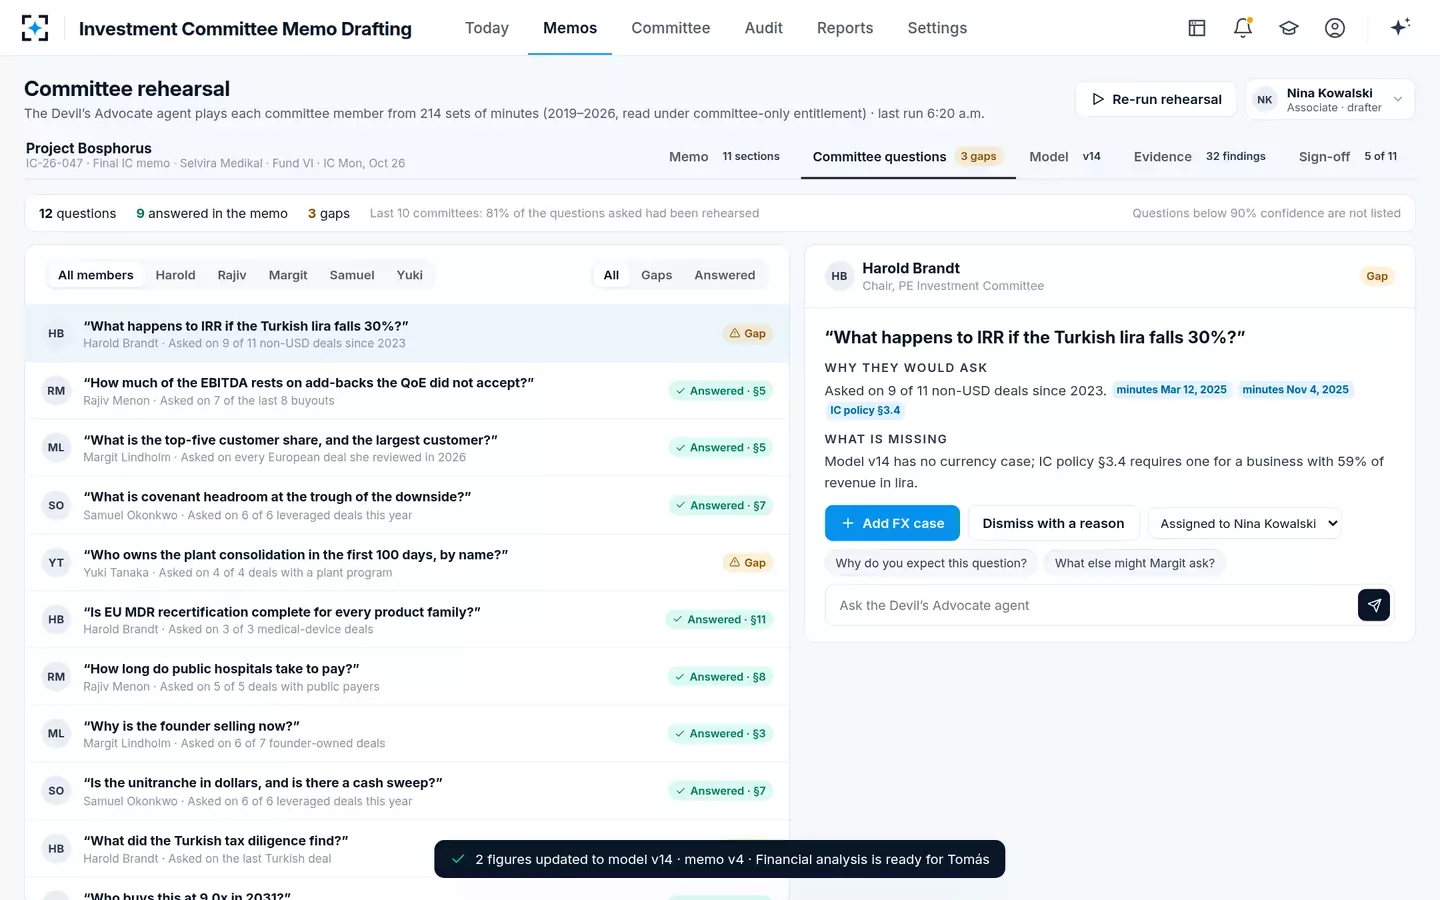Open the user profile icon

[1335, 28]
